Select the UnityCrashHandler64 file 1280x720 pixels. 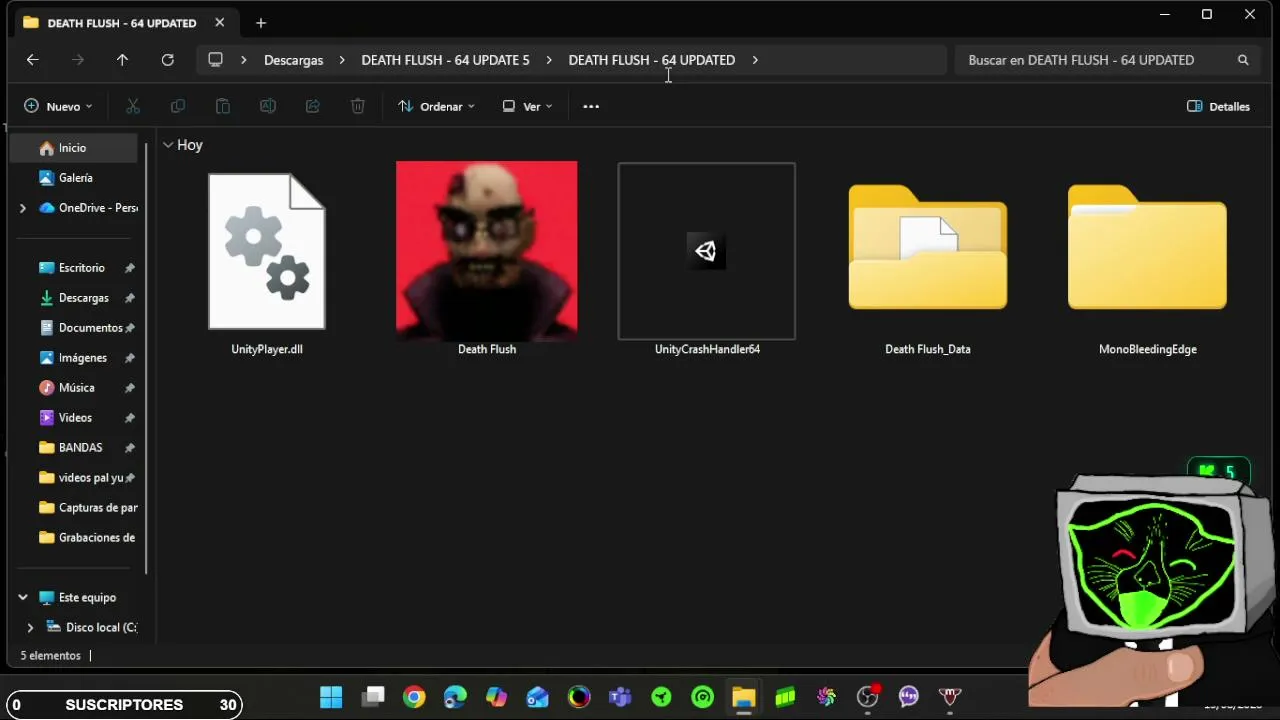707,259
